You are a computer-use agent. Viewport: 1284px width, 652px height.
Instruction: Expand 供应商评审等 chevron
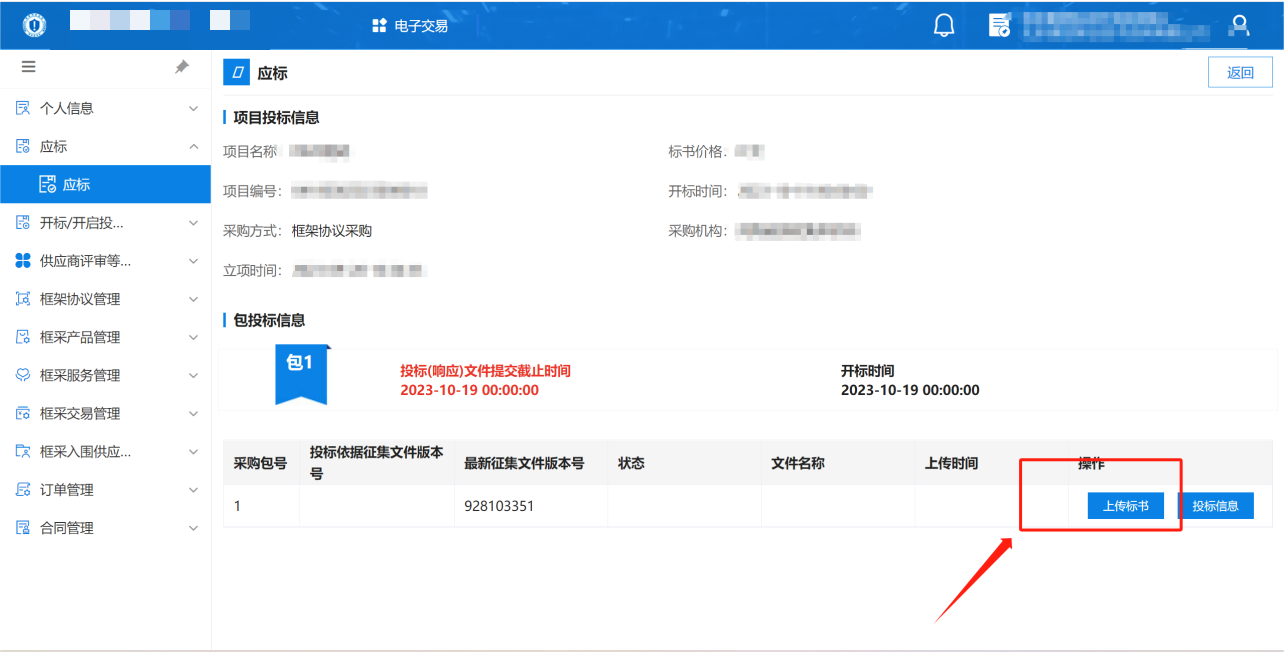194,261
